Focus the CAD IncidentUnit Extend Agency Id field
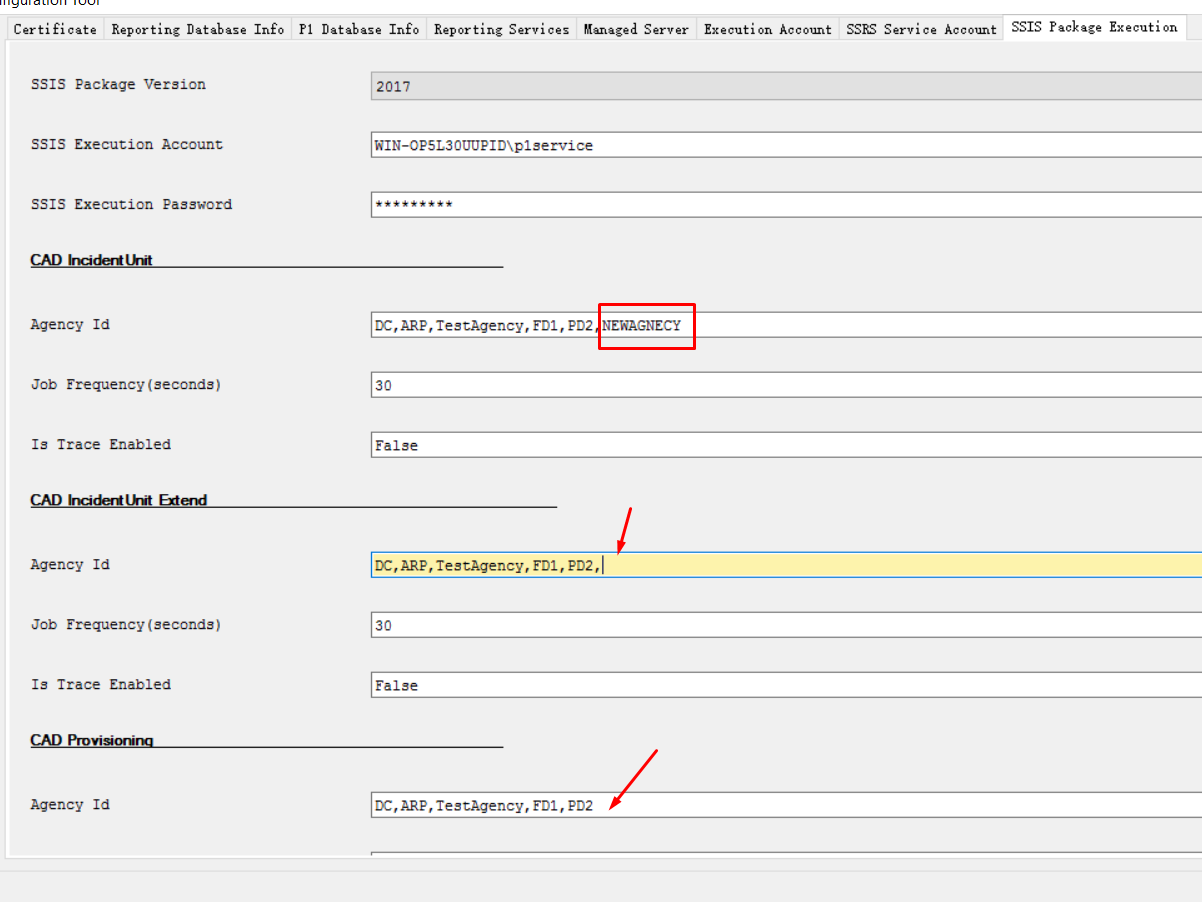 [x=786, y=565]
